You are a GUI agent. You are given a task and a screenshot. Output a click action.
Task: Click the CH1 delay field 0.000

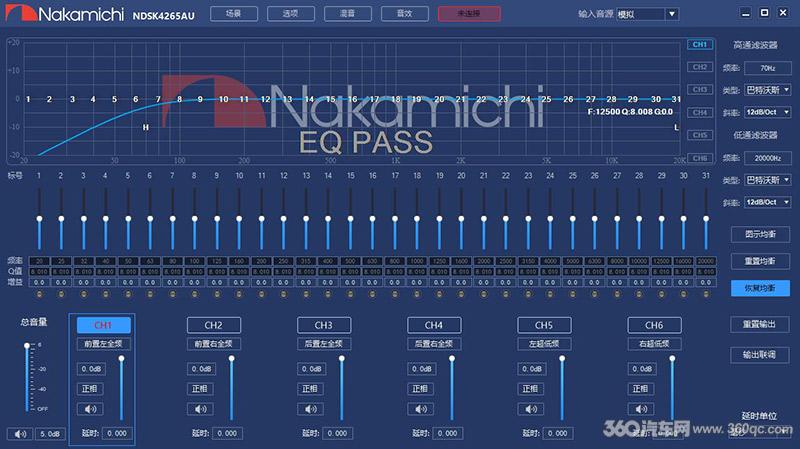coord(117,433)
